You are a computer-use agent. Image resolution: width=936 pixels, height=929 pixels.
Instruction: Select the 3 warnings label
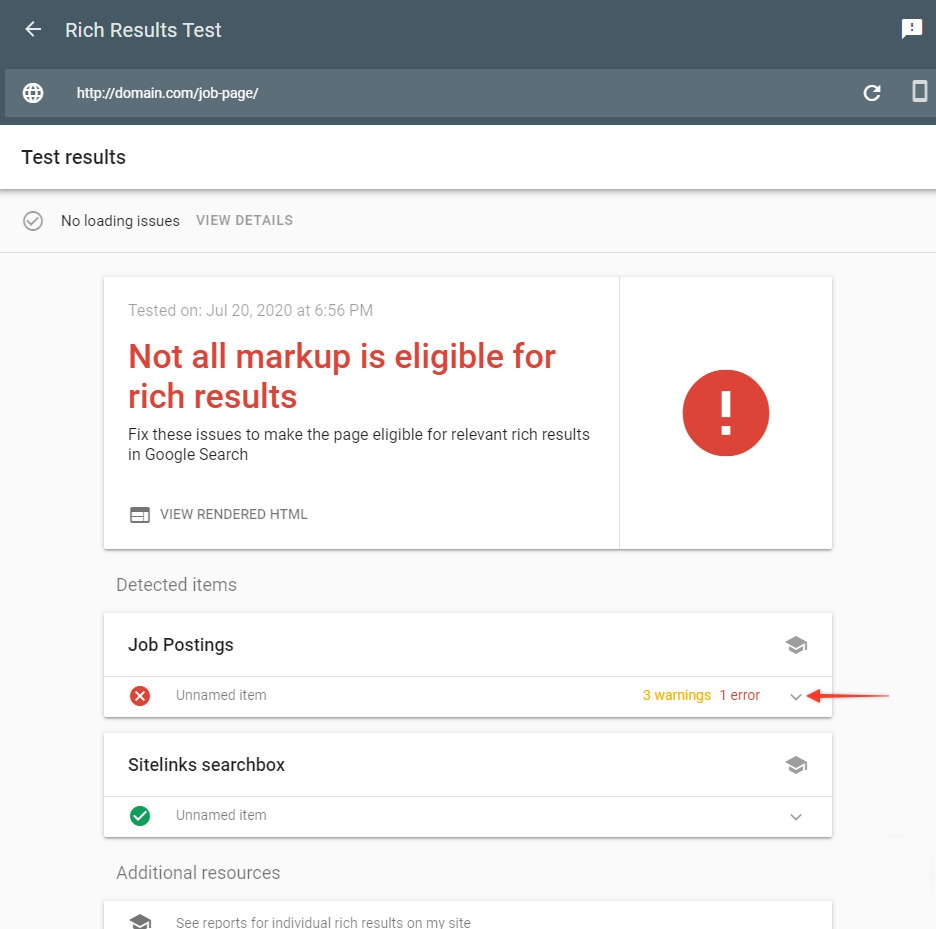pyautogui.click(x=676, y=696)
